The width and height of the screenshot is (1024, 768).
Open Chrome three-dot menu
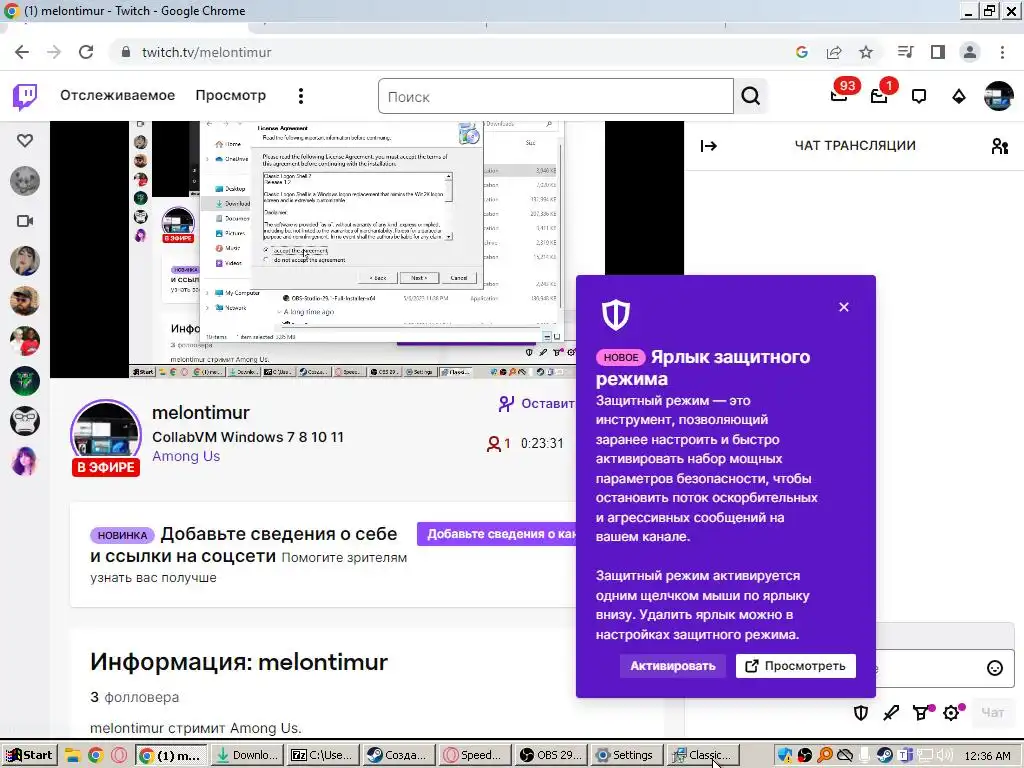click(x=1002, y=52)
